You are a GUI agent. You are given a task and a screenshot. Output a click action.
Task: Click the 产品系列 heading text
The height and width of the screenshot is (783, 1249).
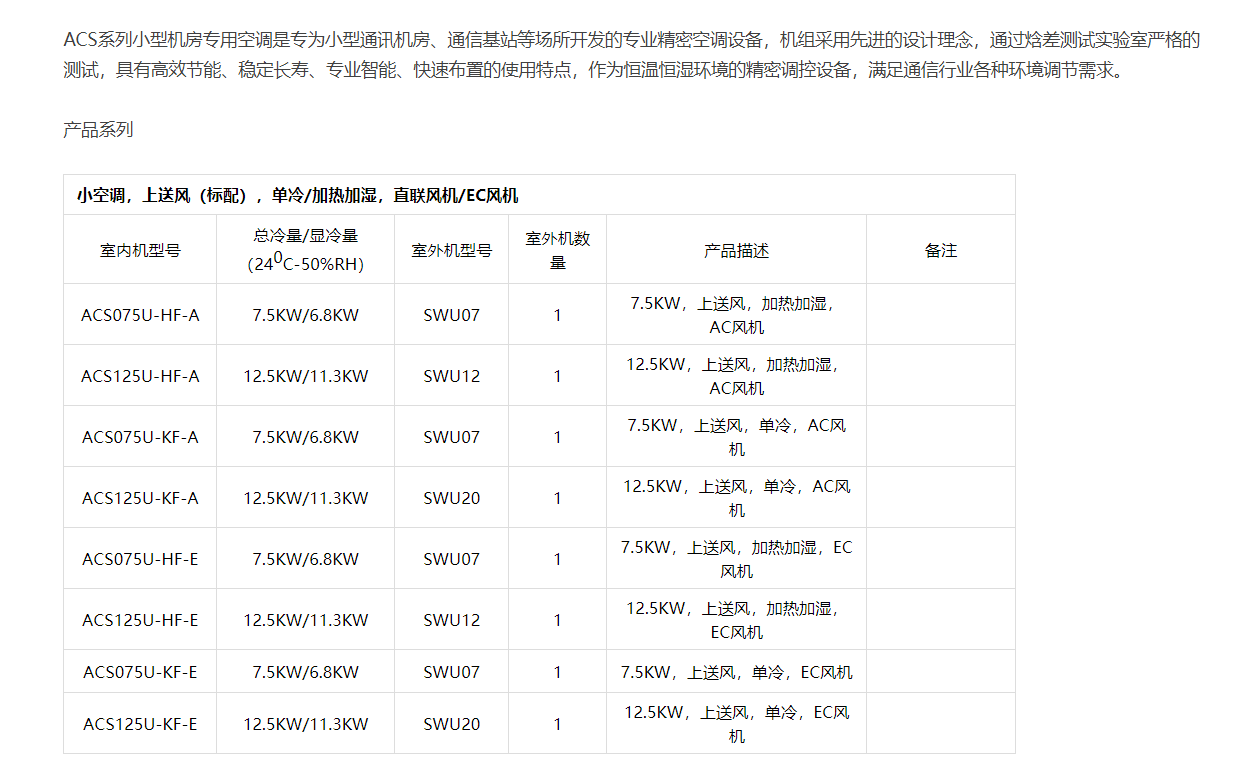98,130
